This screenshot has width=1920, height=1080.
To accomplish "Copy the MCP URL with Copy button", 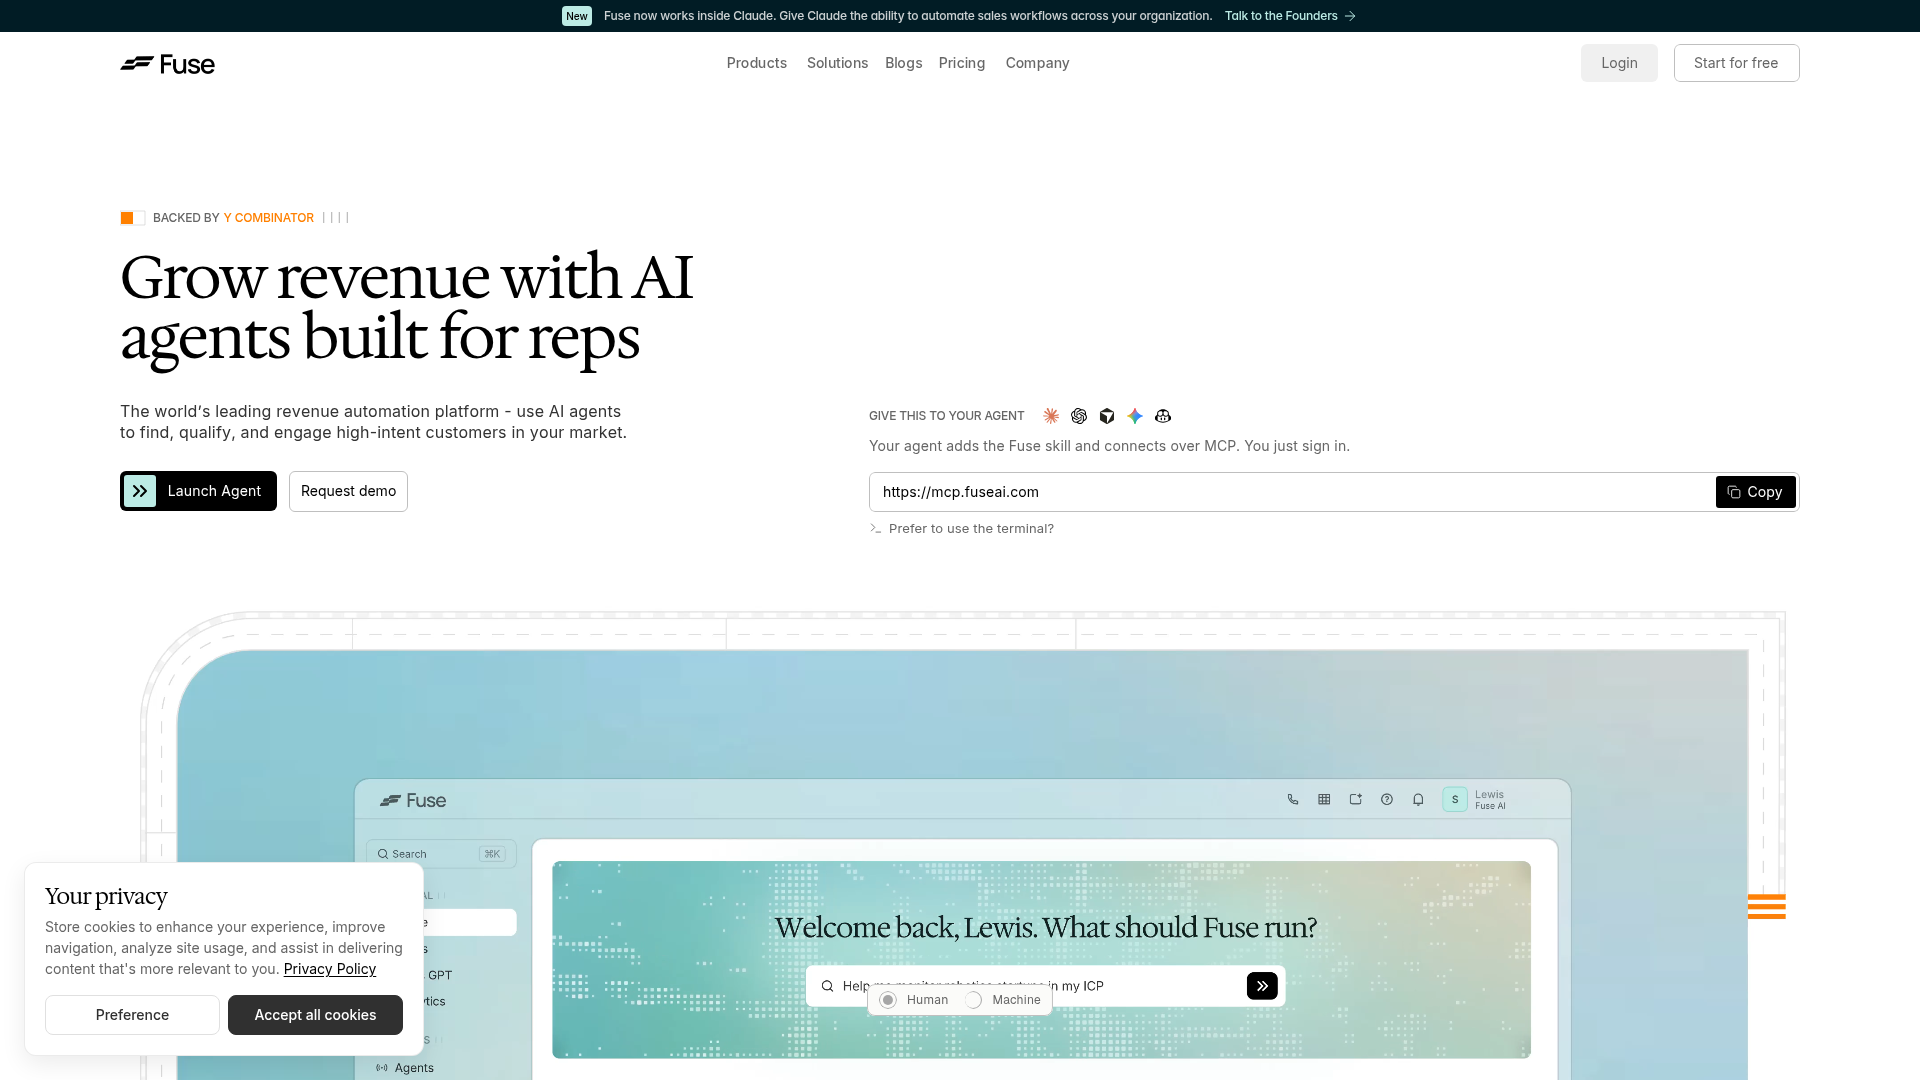I will (x=1755, y=492).
